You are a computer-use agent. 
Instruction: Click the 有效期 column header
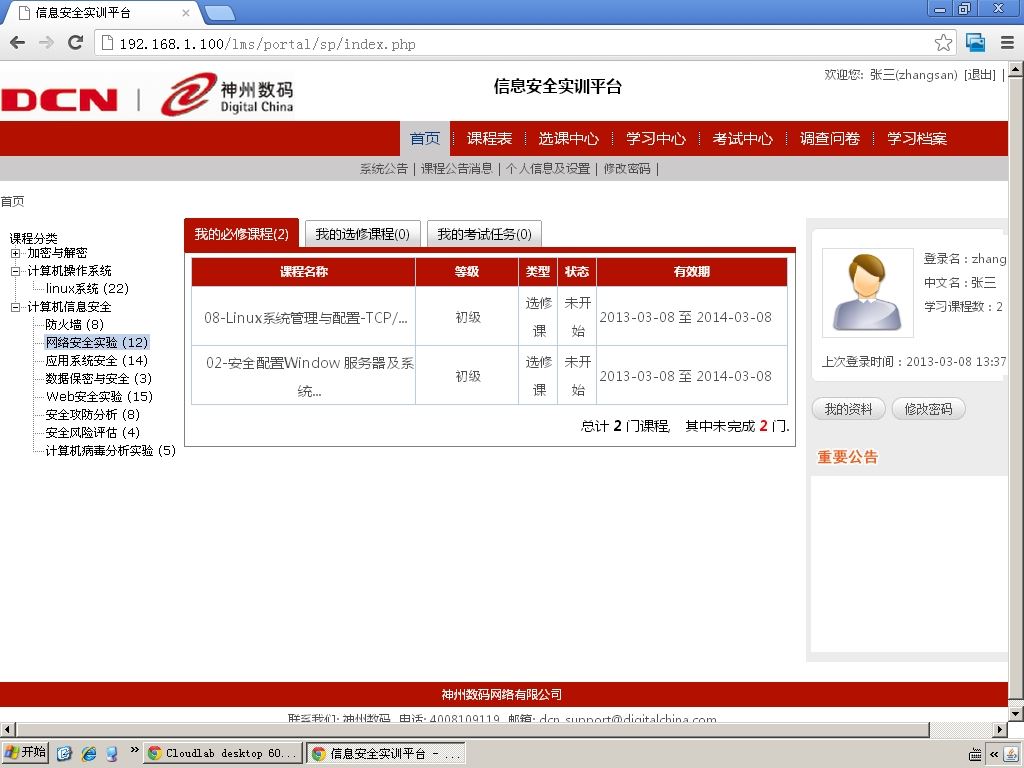(692, 272)
